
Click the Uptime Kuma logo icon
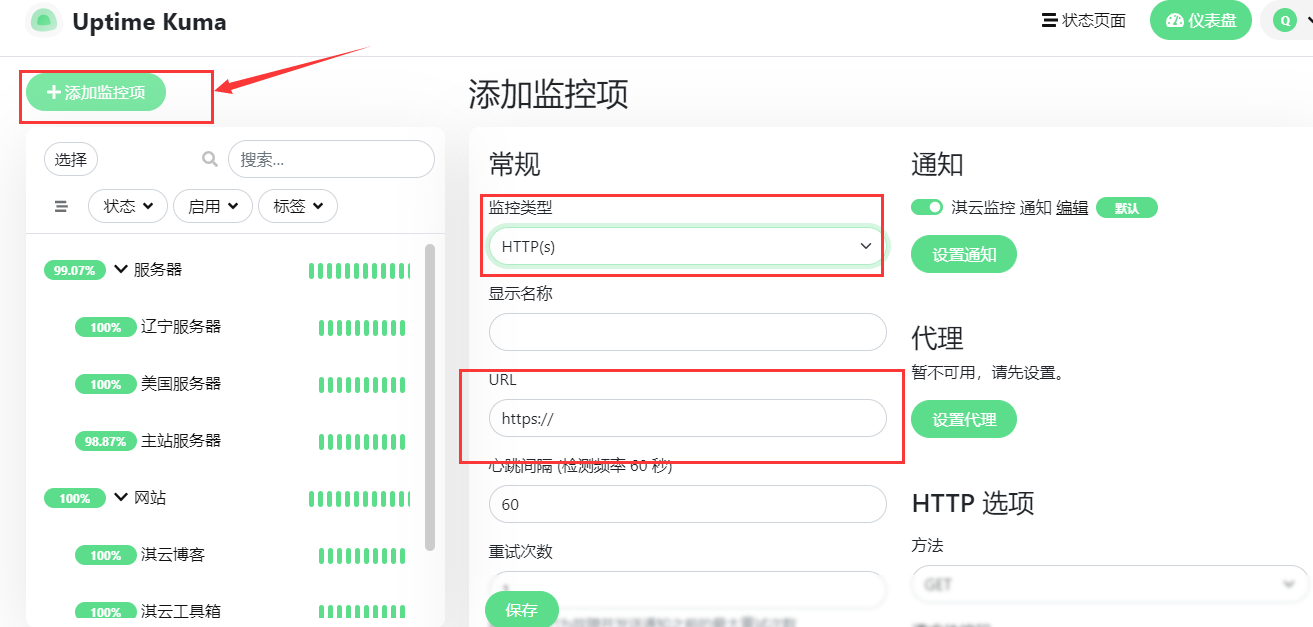coord(43,20)
